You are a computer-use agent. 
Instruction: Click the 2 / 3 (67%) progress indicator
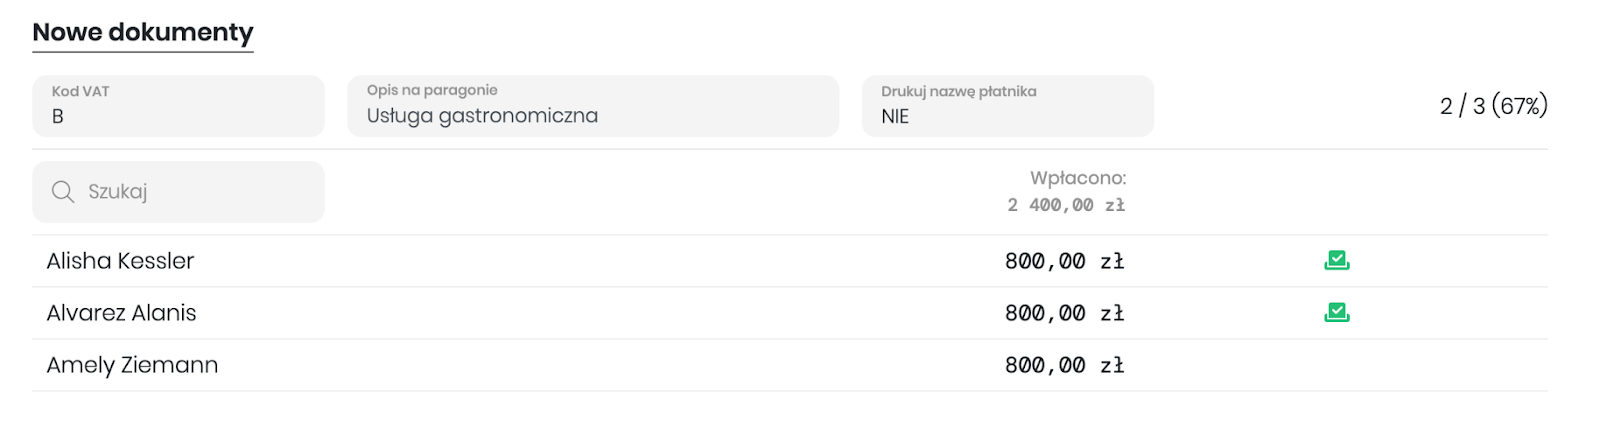pos(1494,106)
